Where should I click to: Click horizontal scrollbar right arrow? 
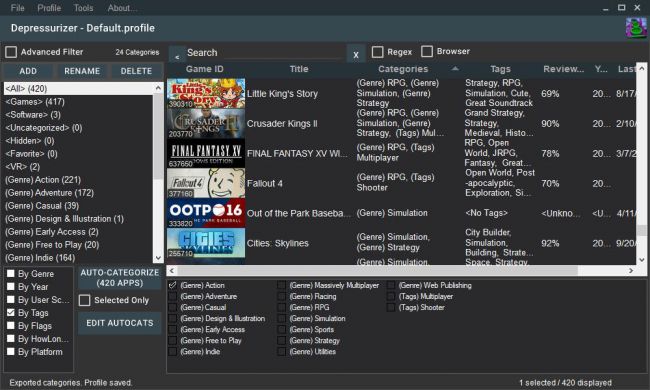[x=631, y=271]
